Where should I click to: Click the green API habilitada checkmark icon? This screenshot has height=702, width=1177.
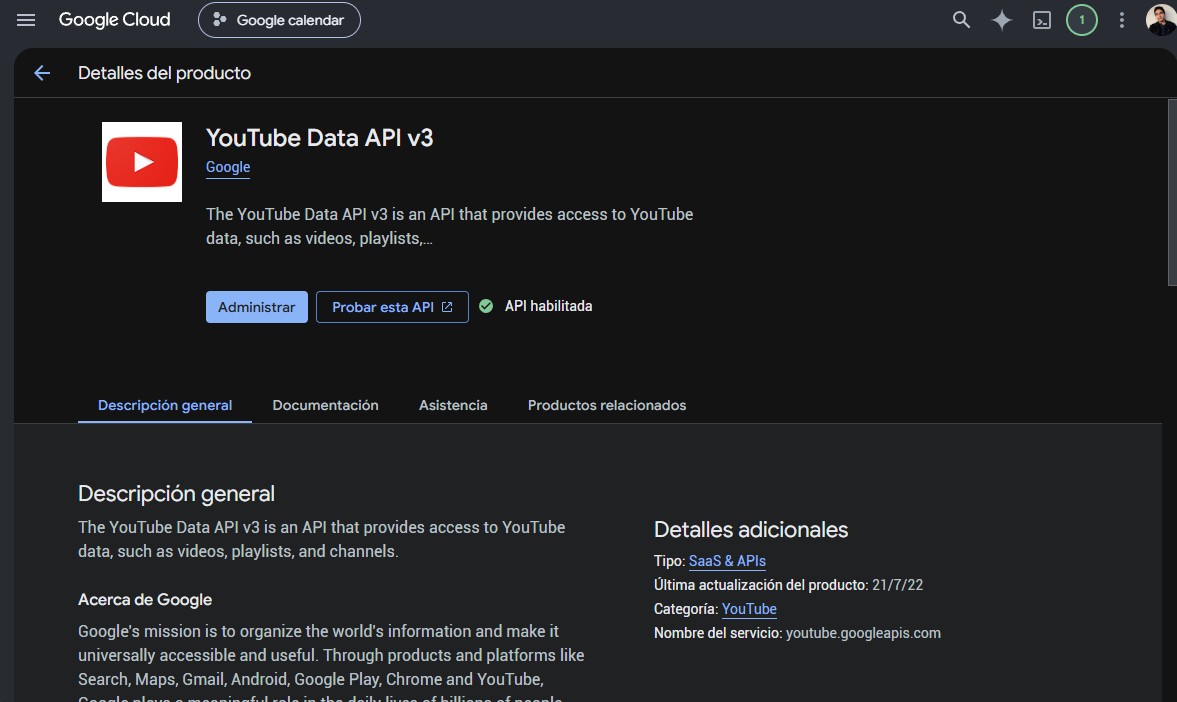click(486, 306)
